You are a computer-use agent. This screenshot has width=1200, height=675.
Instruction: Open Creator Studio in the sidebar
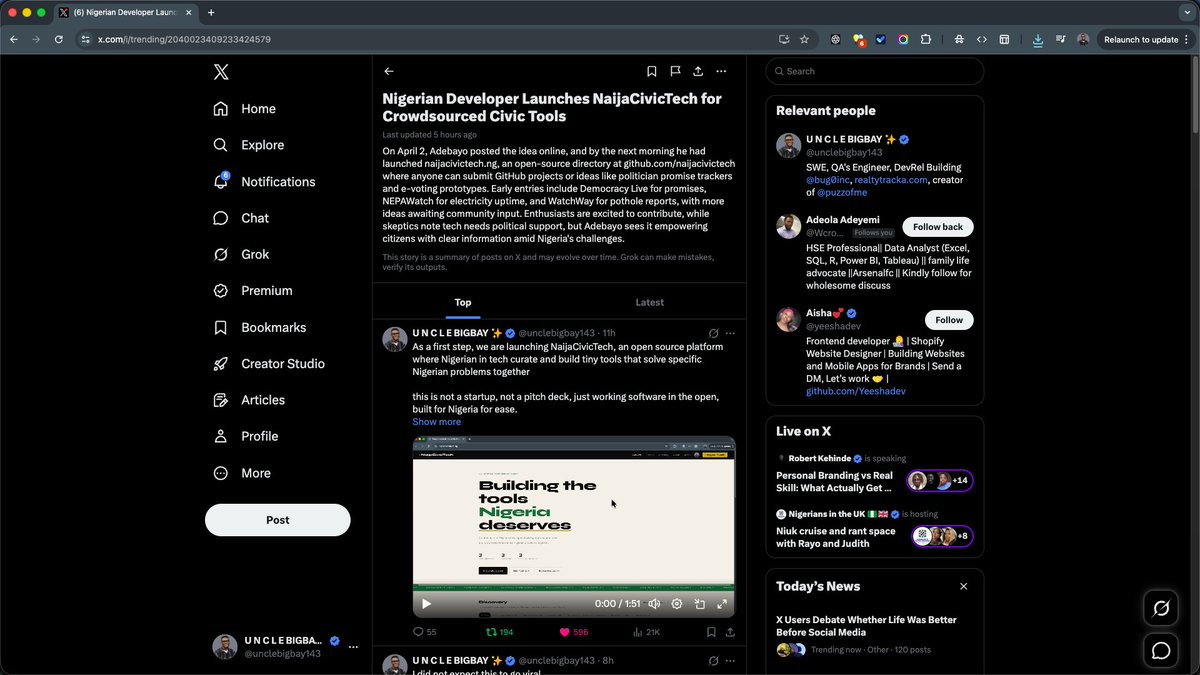pyautogui.click(x=269, y=364)
